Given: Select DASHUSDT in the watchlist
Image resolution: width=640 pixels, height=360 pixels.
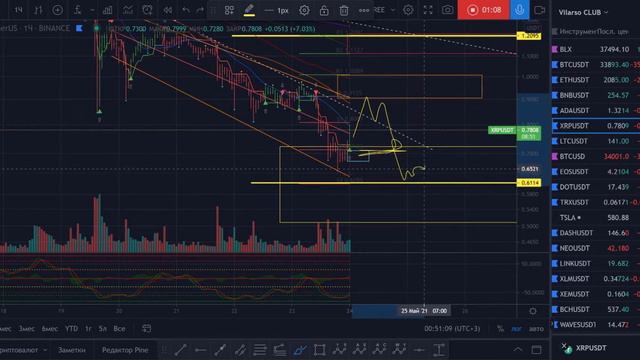Looking at the screenshot, I should tap(596, 233).
